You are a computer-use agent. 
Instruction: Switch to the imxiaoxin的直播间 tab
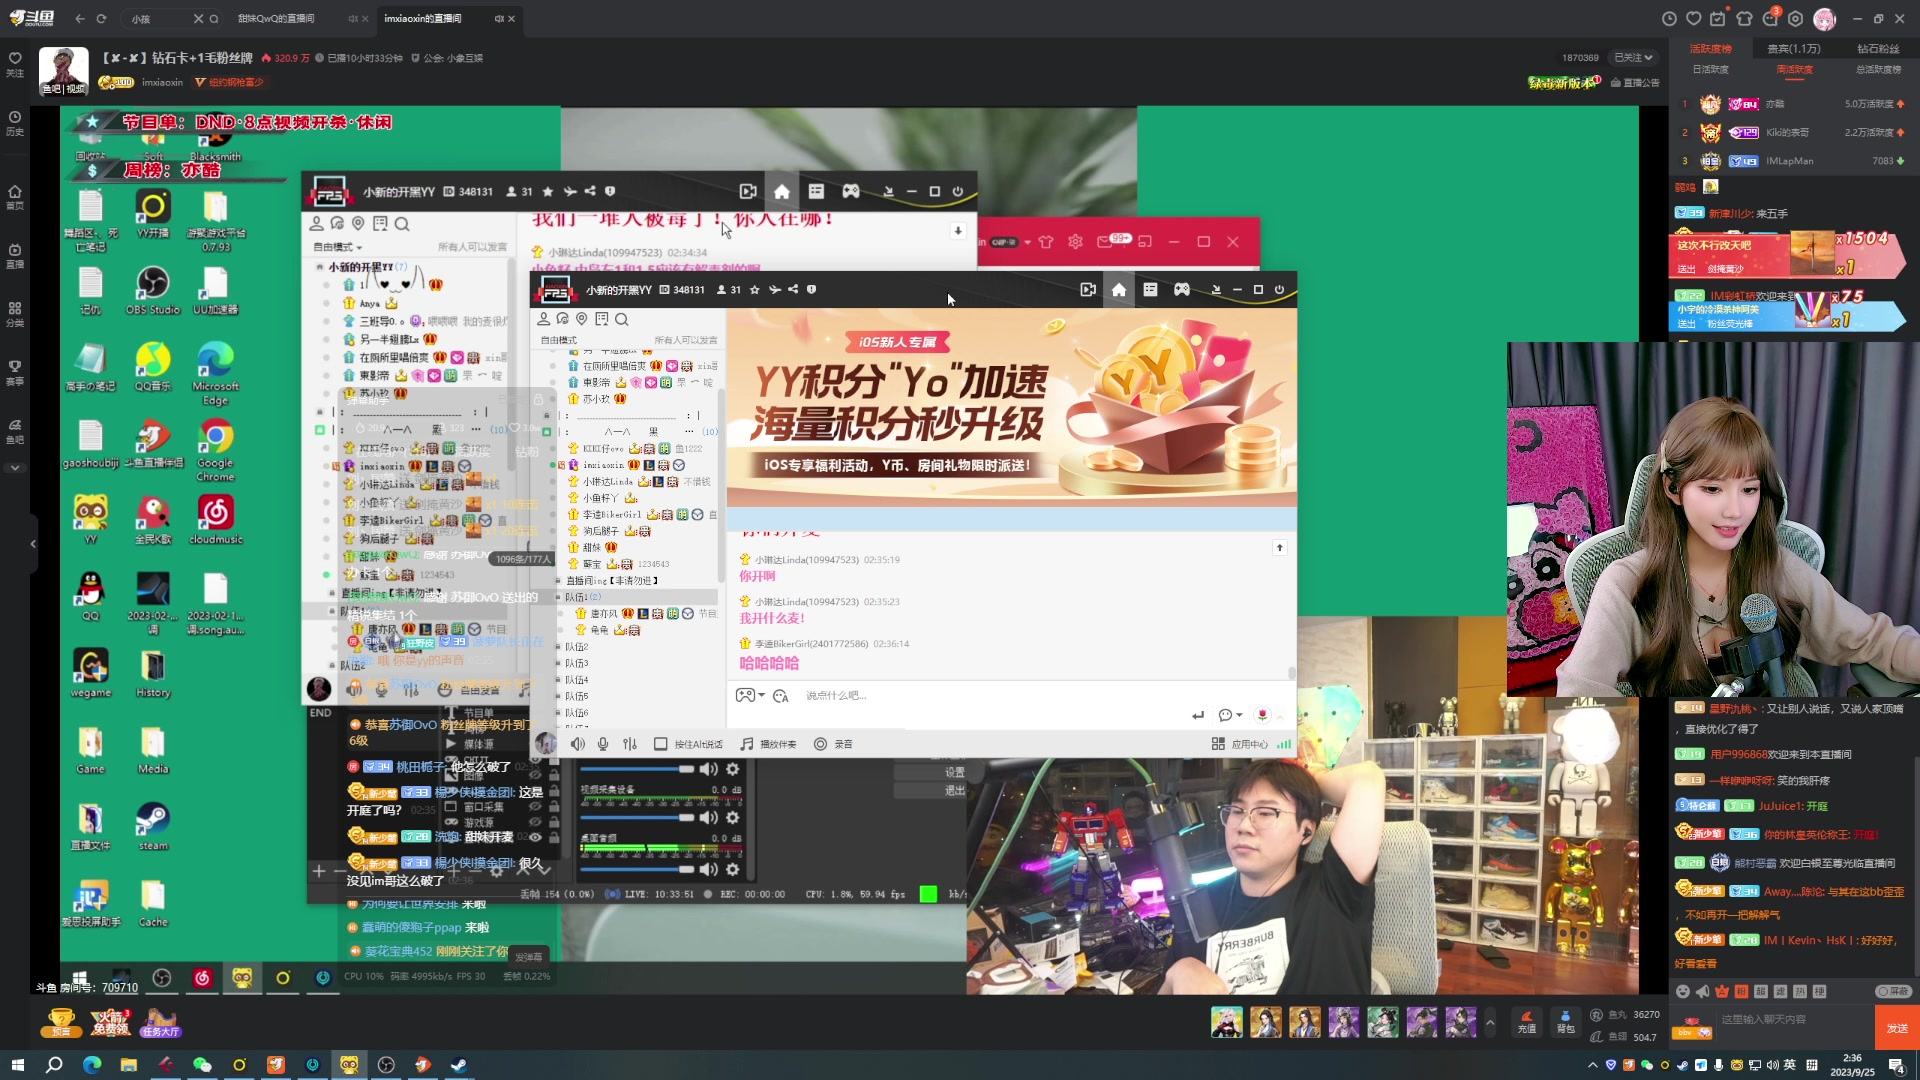point(423,18)
